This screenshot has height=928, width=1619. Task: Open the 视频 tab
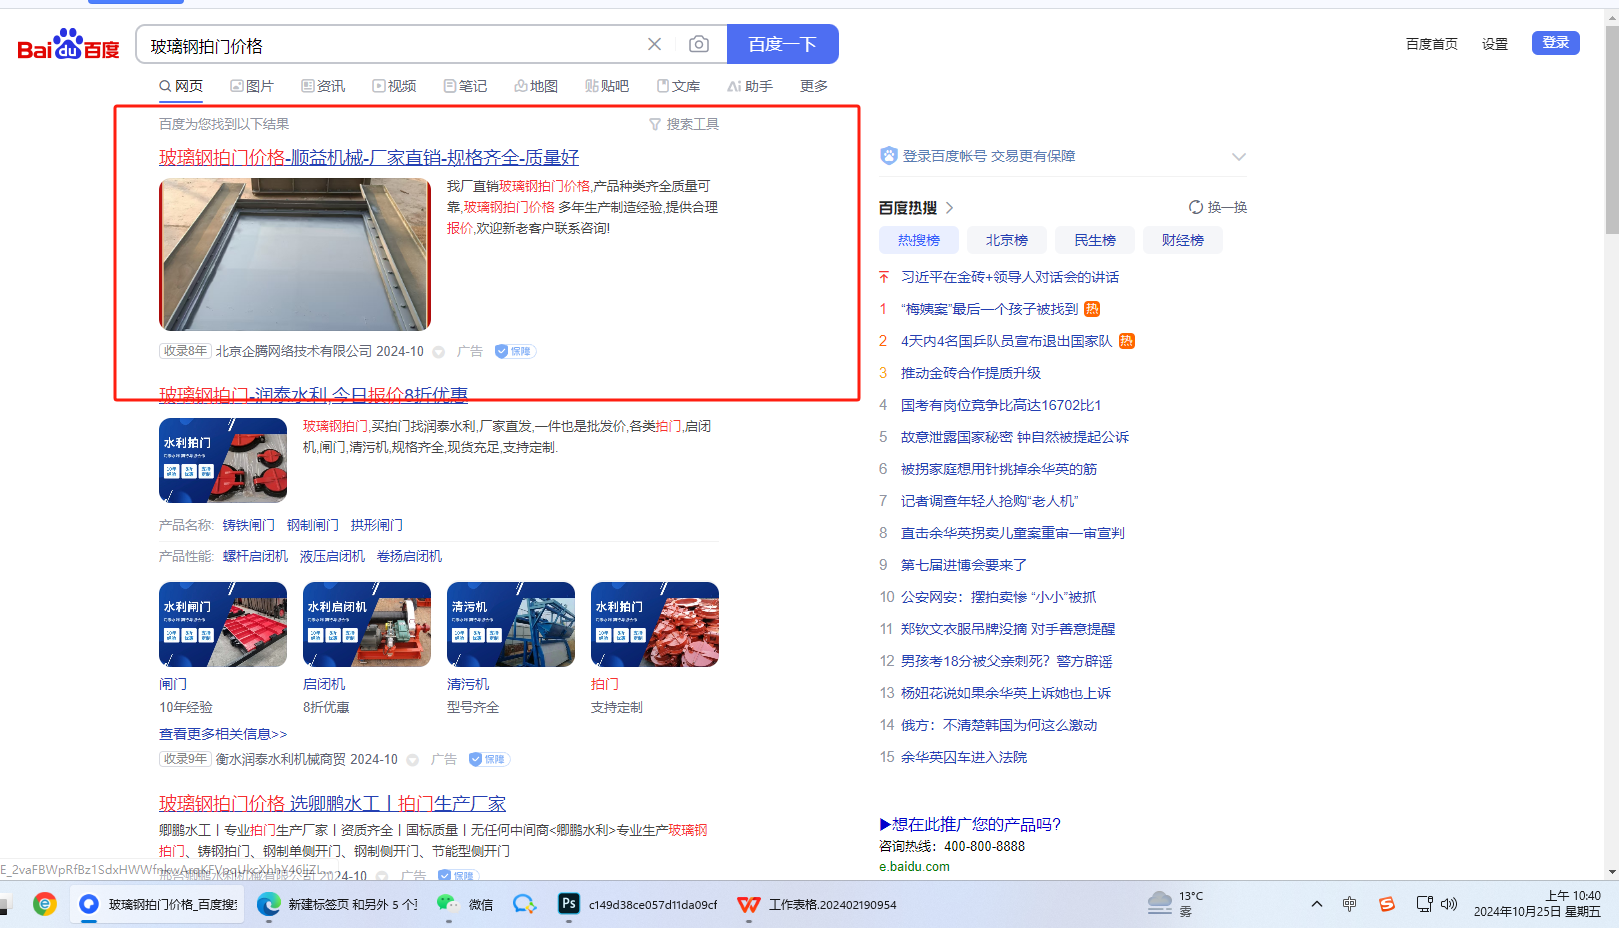point(394,86)
